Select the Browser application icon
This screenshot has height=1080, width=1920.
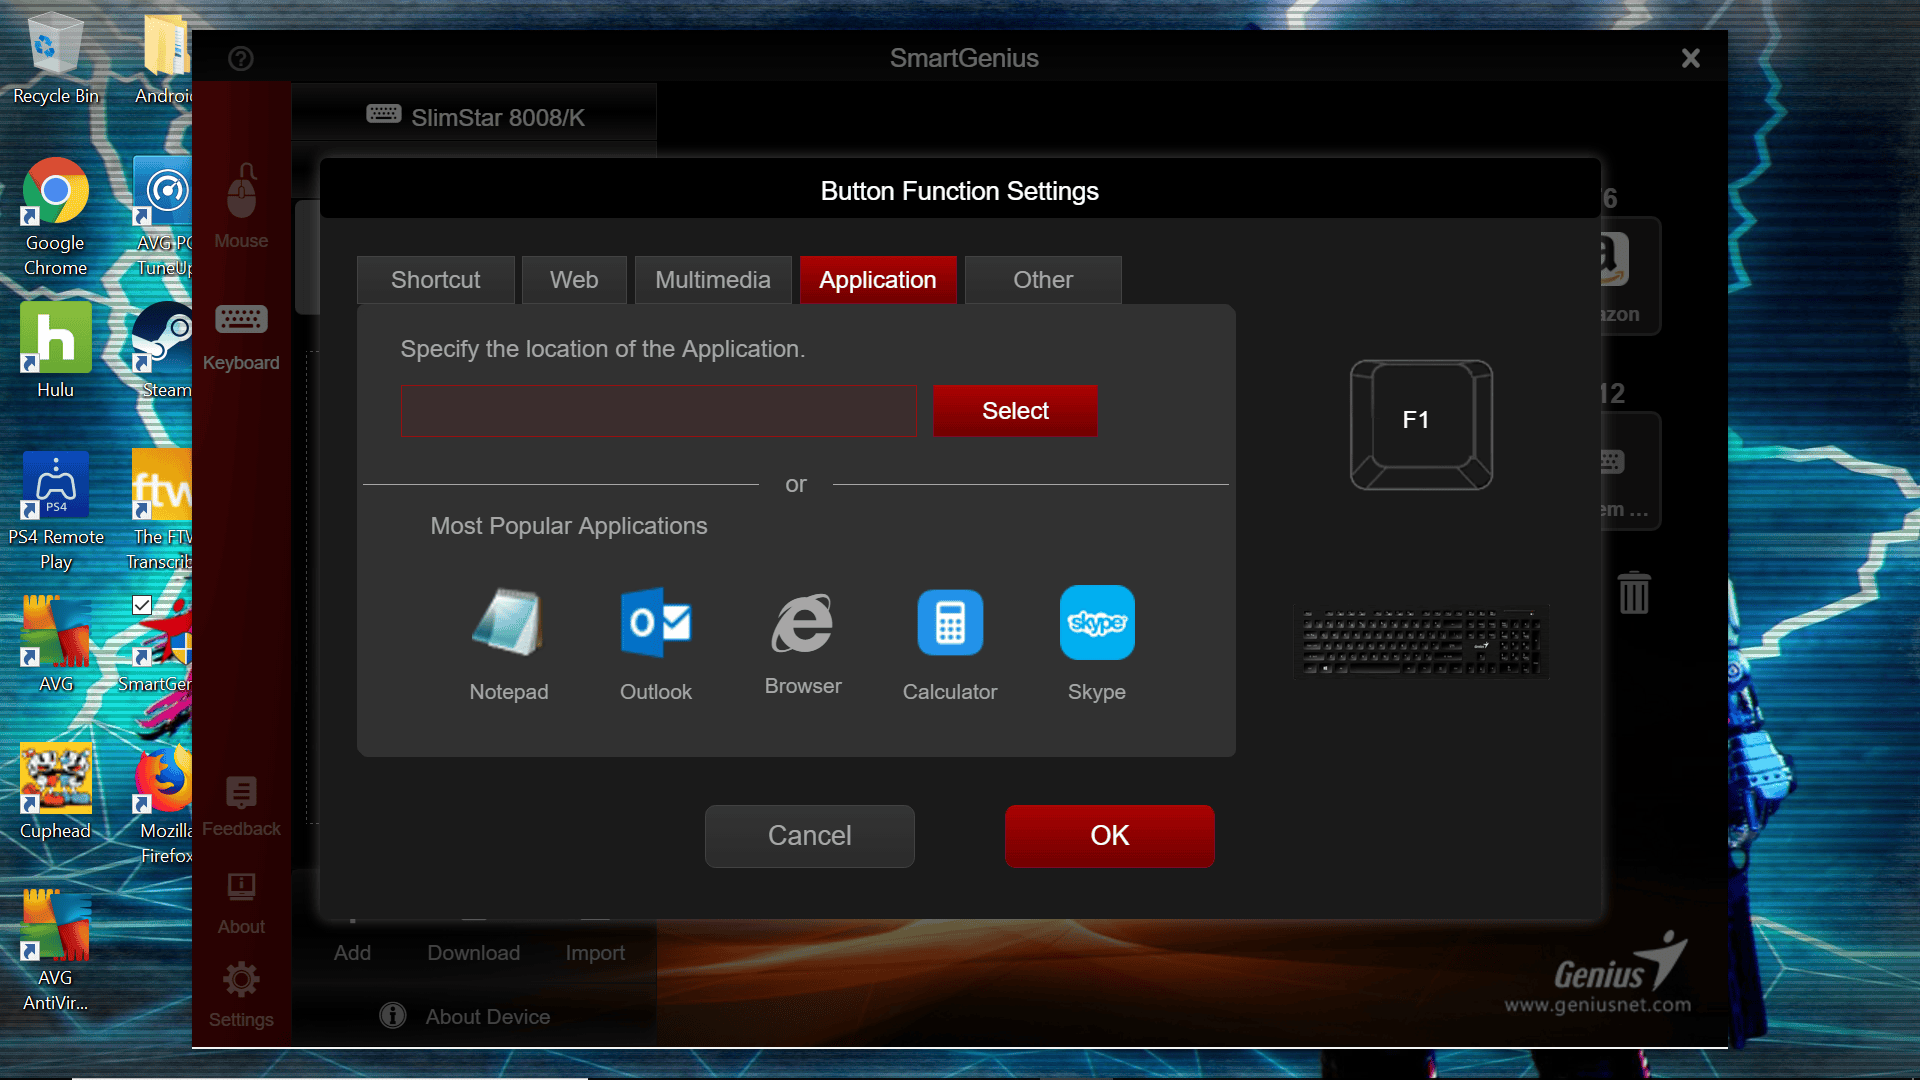(x=802, y=623)
